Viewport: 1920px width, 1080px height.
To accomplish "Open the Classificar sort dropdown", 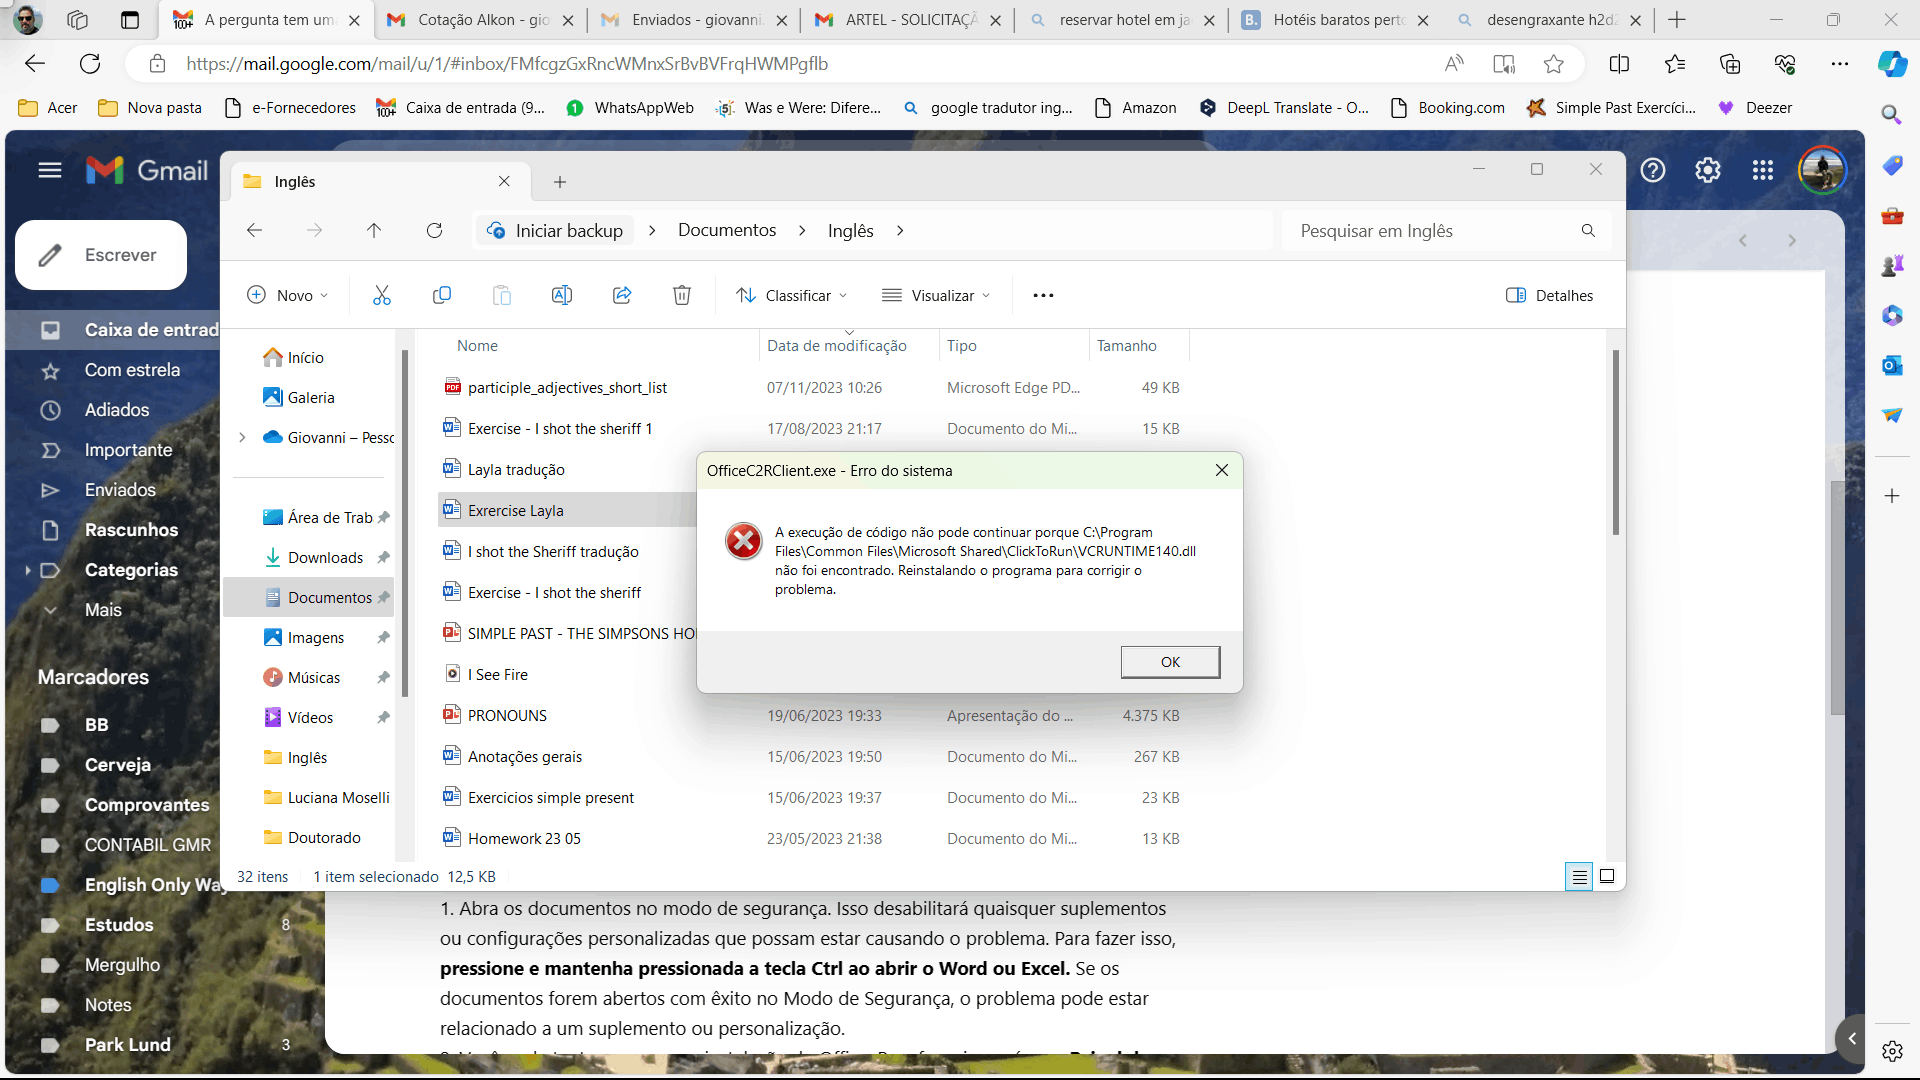I will click(x=792, y=295).
